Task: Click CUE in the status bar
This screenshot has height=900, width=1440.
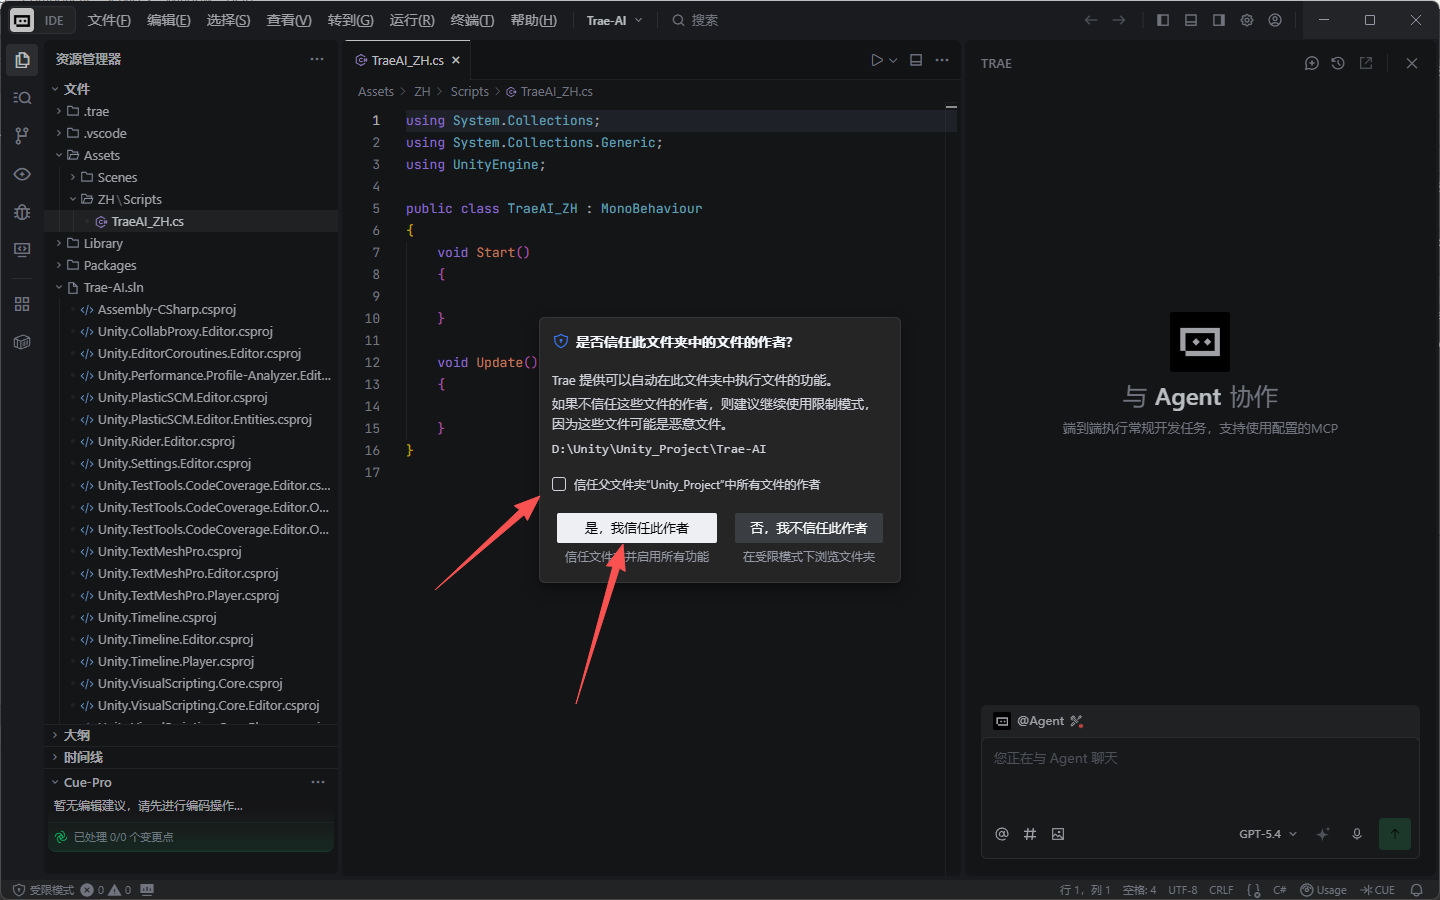Action: tap(1377, 890)
